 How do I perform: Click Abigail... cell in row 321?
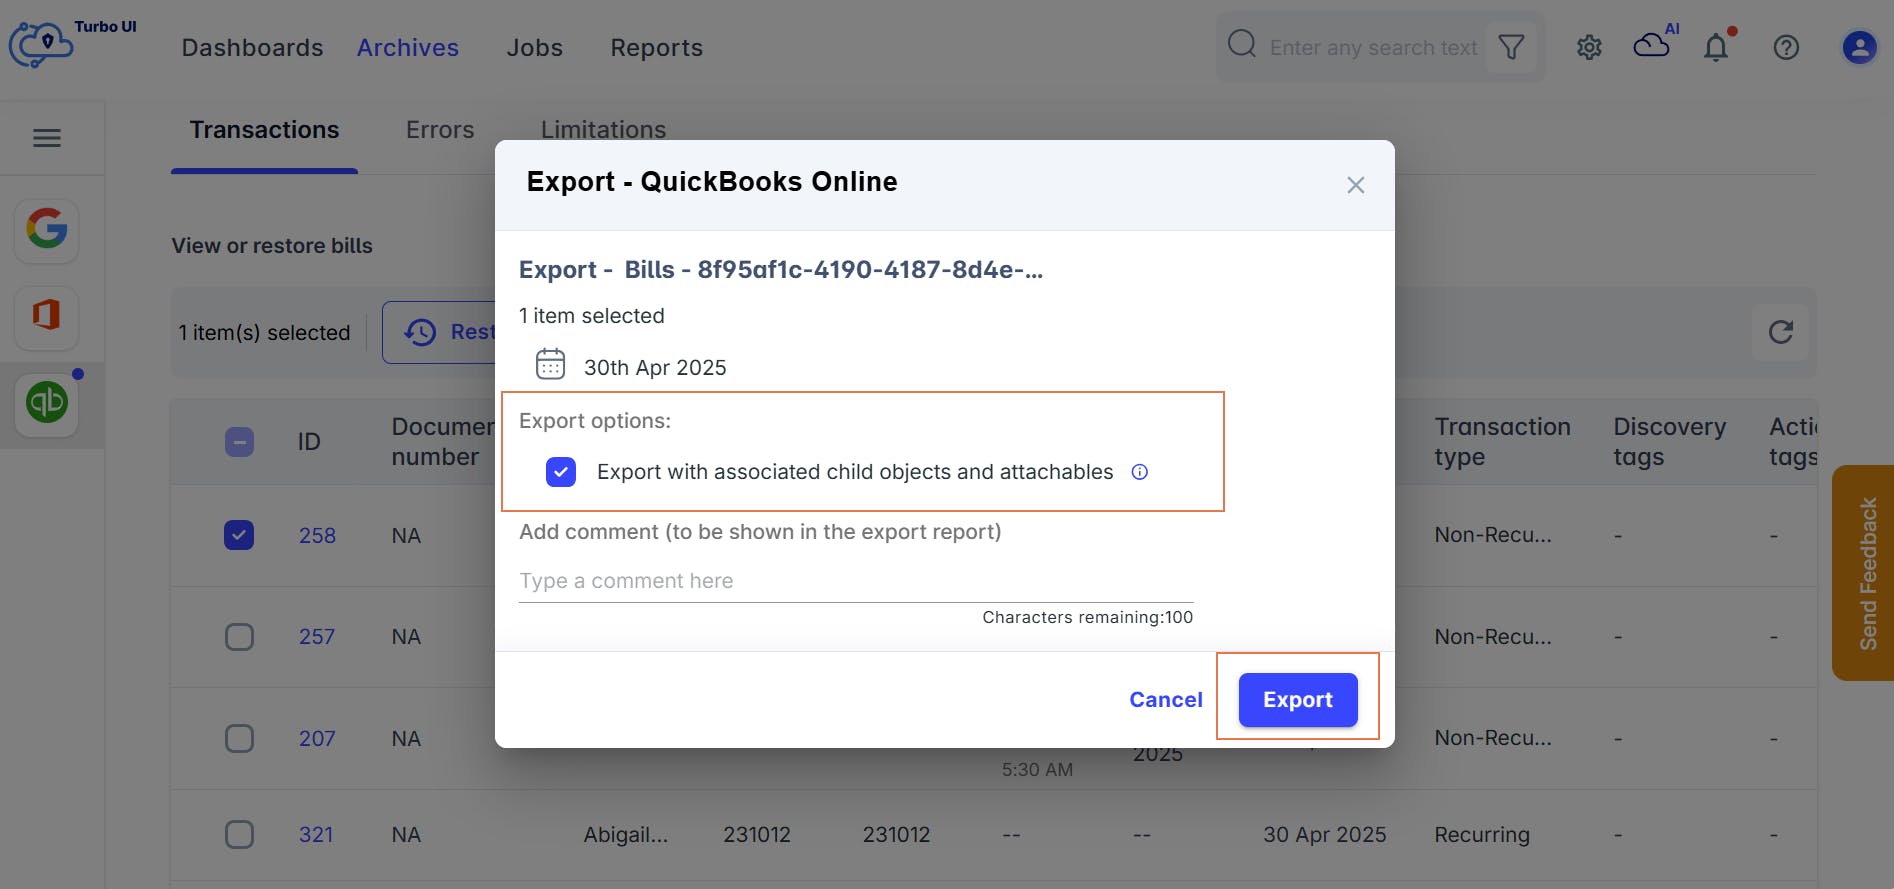click(626, 835)
